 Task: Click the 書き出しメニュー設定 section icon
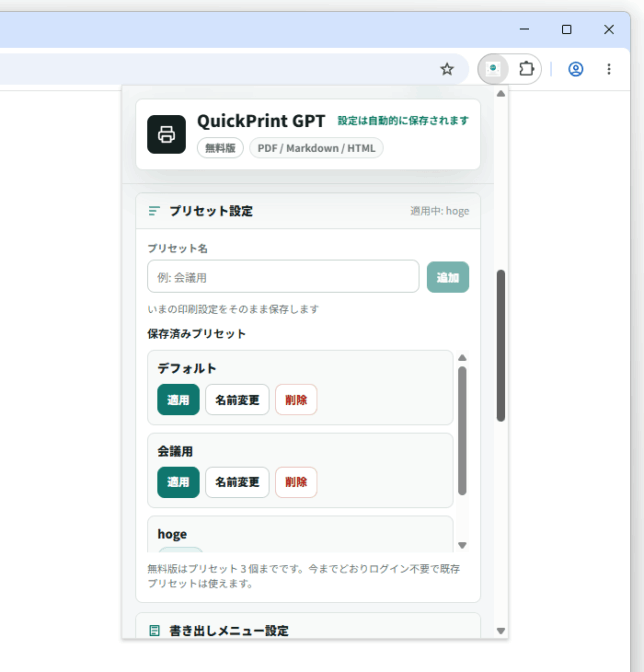click(154, 630)
